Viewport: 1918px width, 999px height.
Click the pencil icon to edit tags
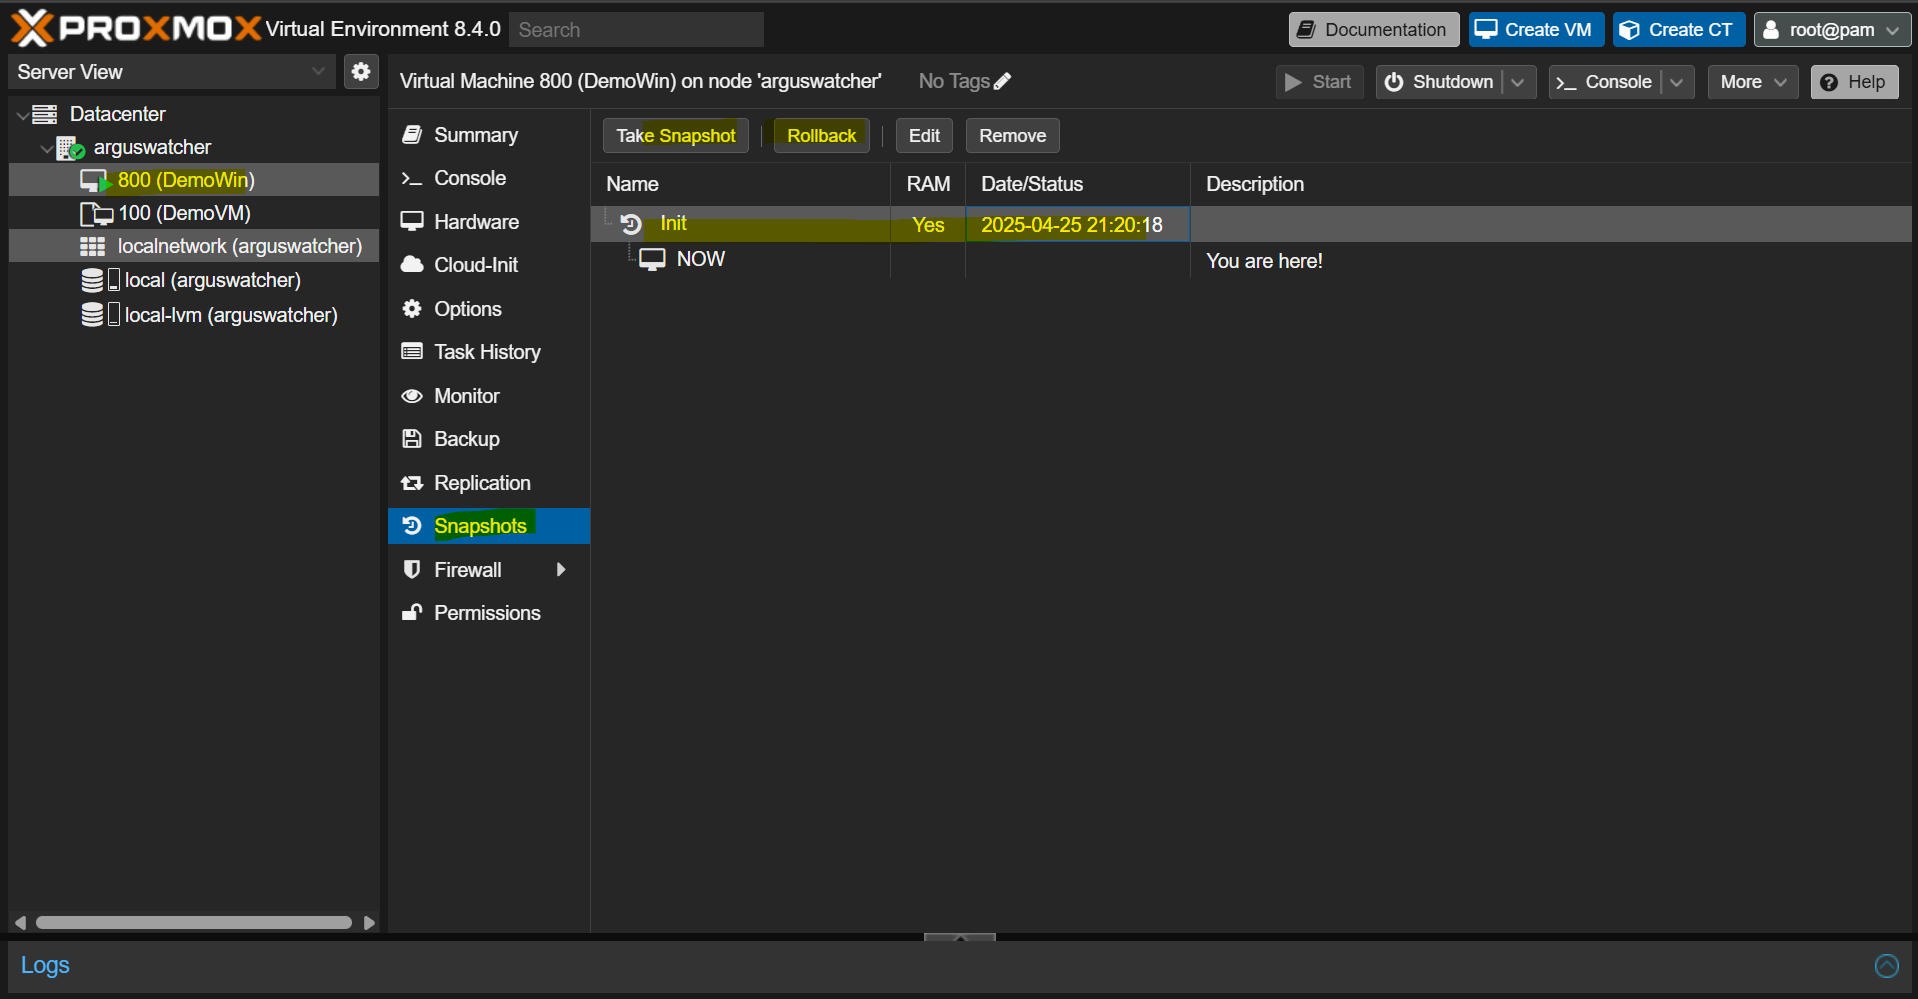tap(1002, 81)
